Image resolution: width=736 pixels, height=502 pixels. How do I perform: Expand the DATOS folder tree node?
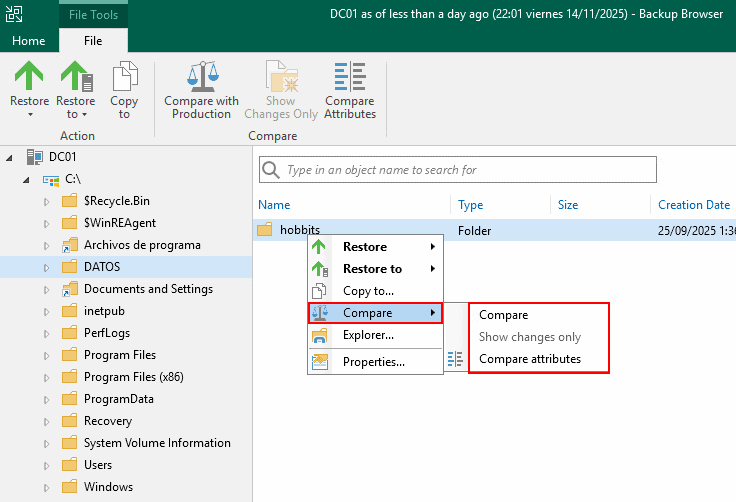point(46,267)
